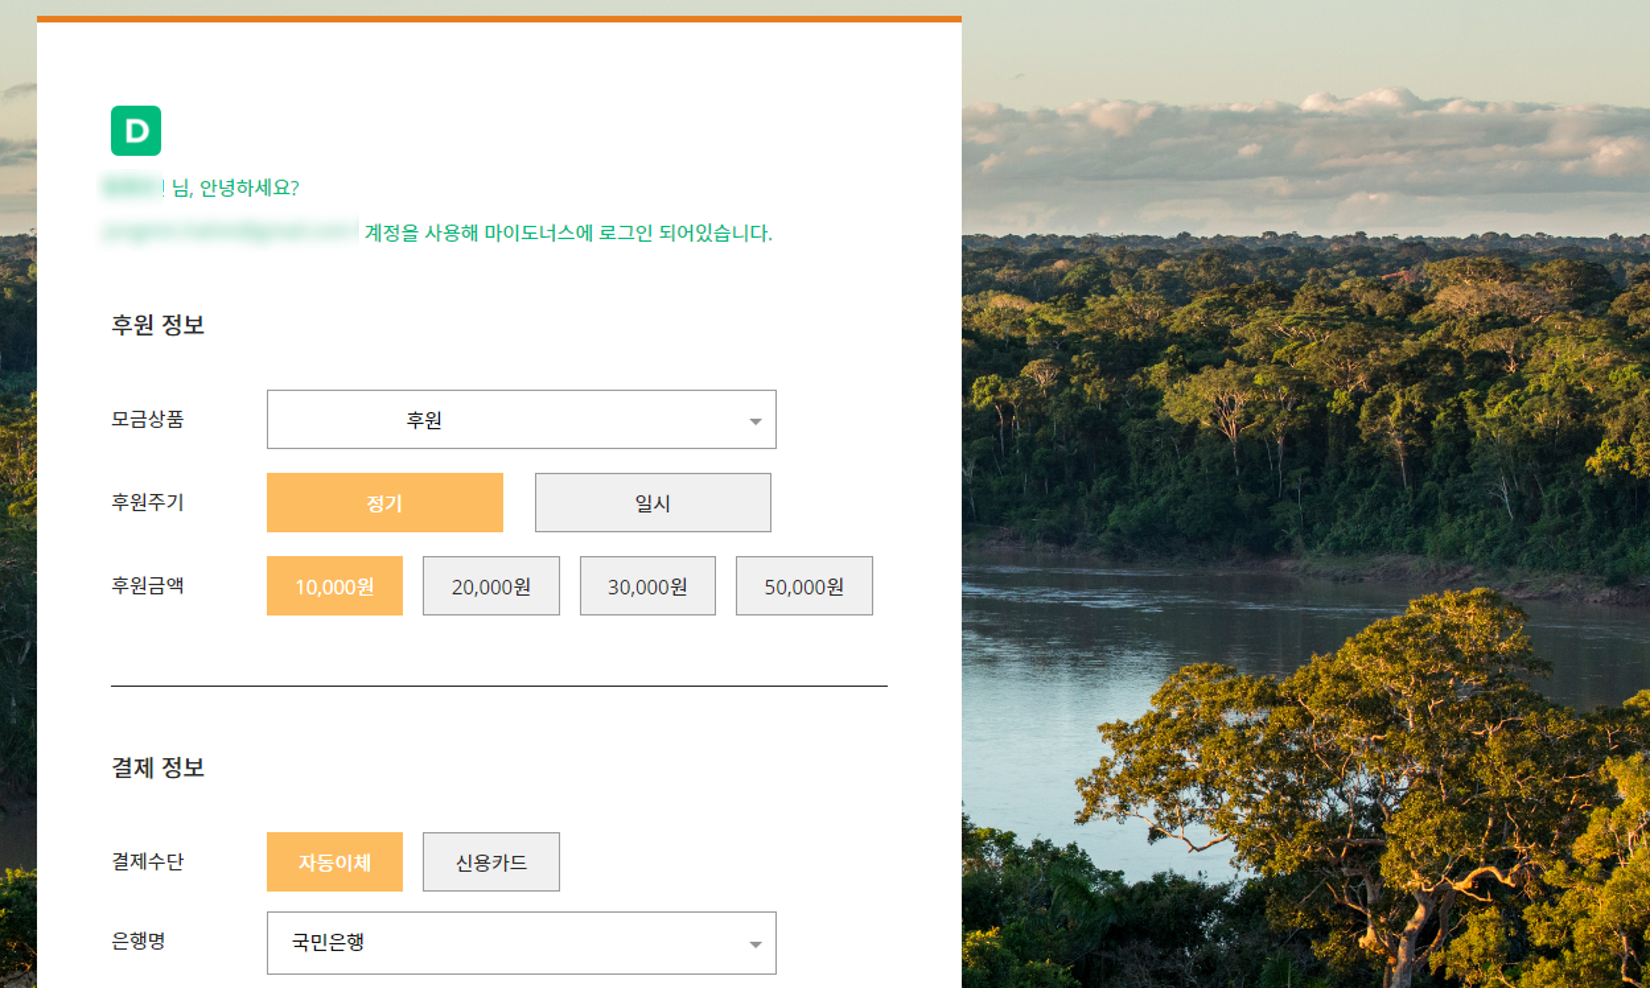Screen dimensions: 1650x988
Task: Select 정기 as the donation cycle
Action: (x=384, y=503)
